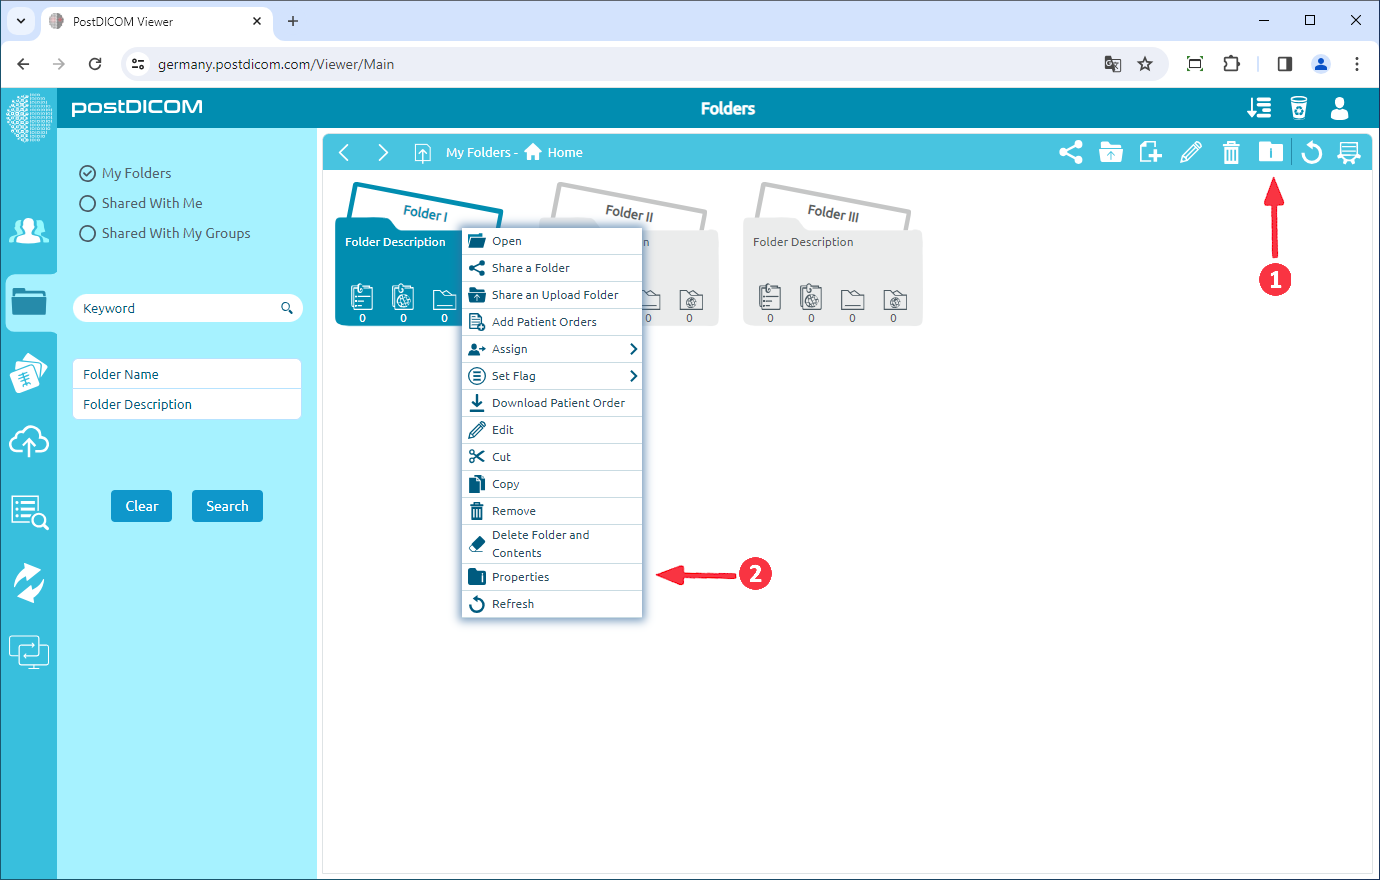Select the Shared With Me option

(x=88, y=203)
